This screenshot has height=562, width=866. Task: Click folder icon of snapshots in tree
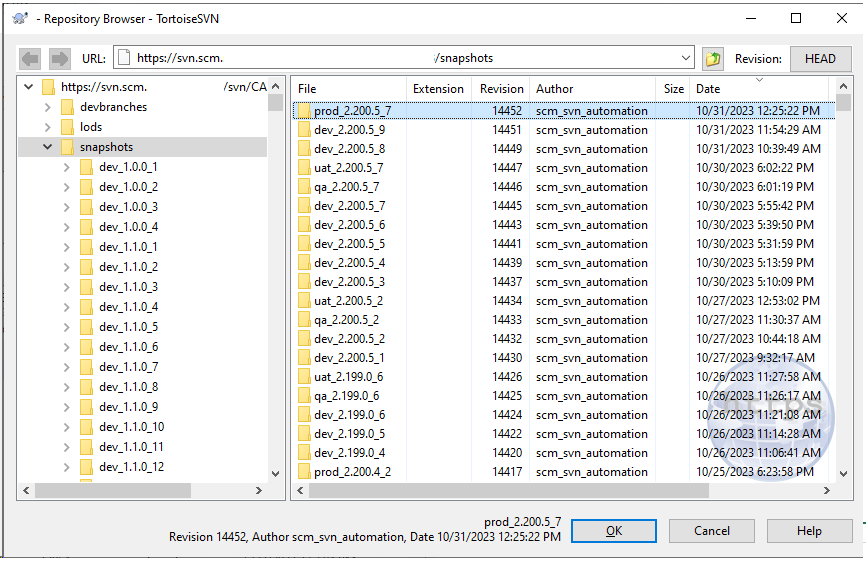(x=67, y=147)
